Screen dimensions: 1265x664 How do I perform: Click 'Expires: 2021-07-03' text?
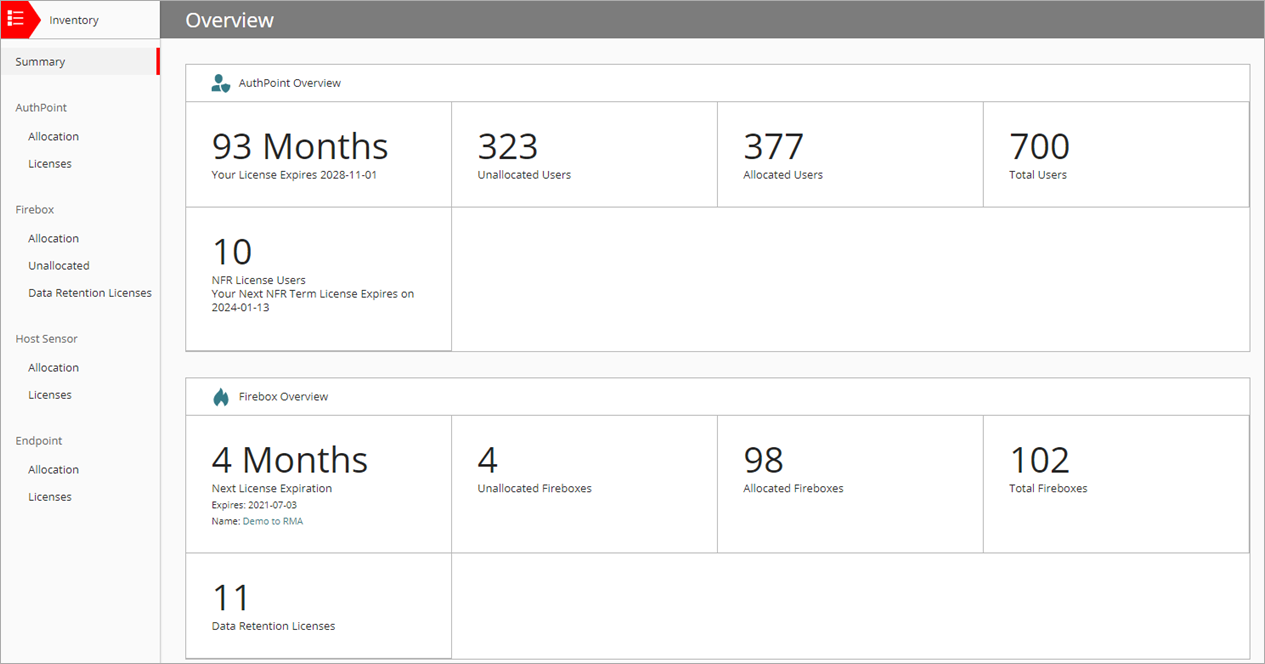click(x=254, y=506)
